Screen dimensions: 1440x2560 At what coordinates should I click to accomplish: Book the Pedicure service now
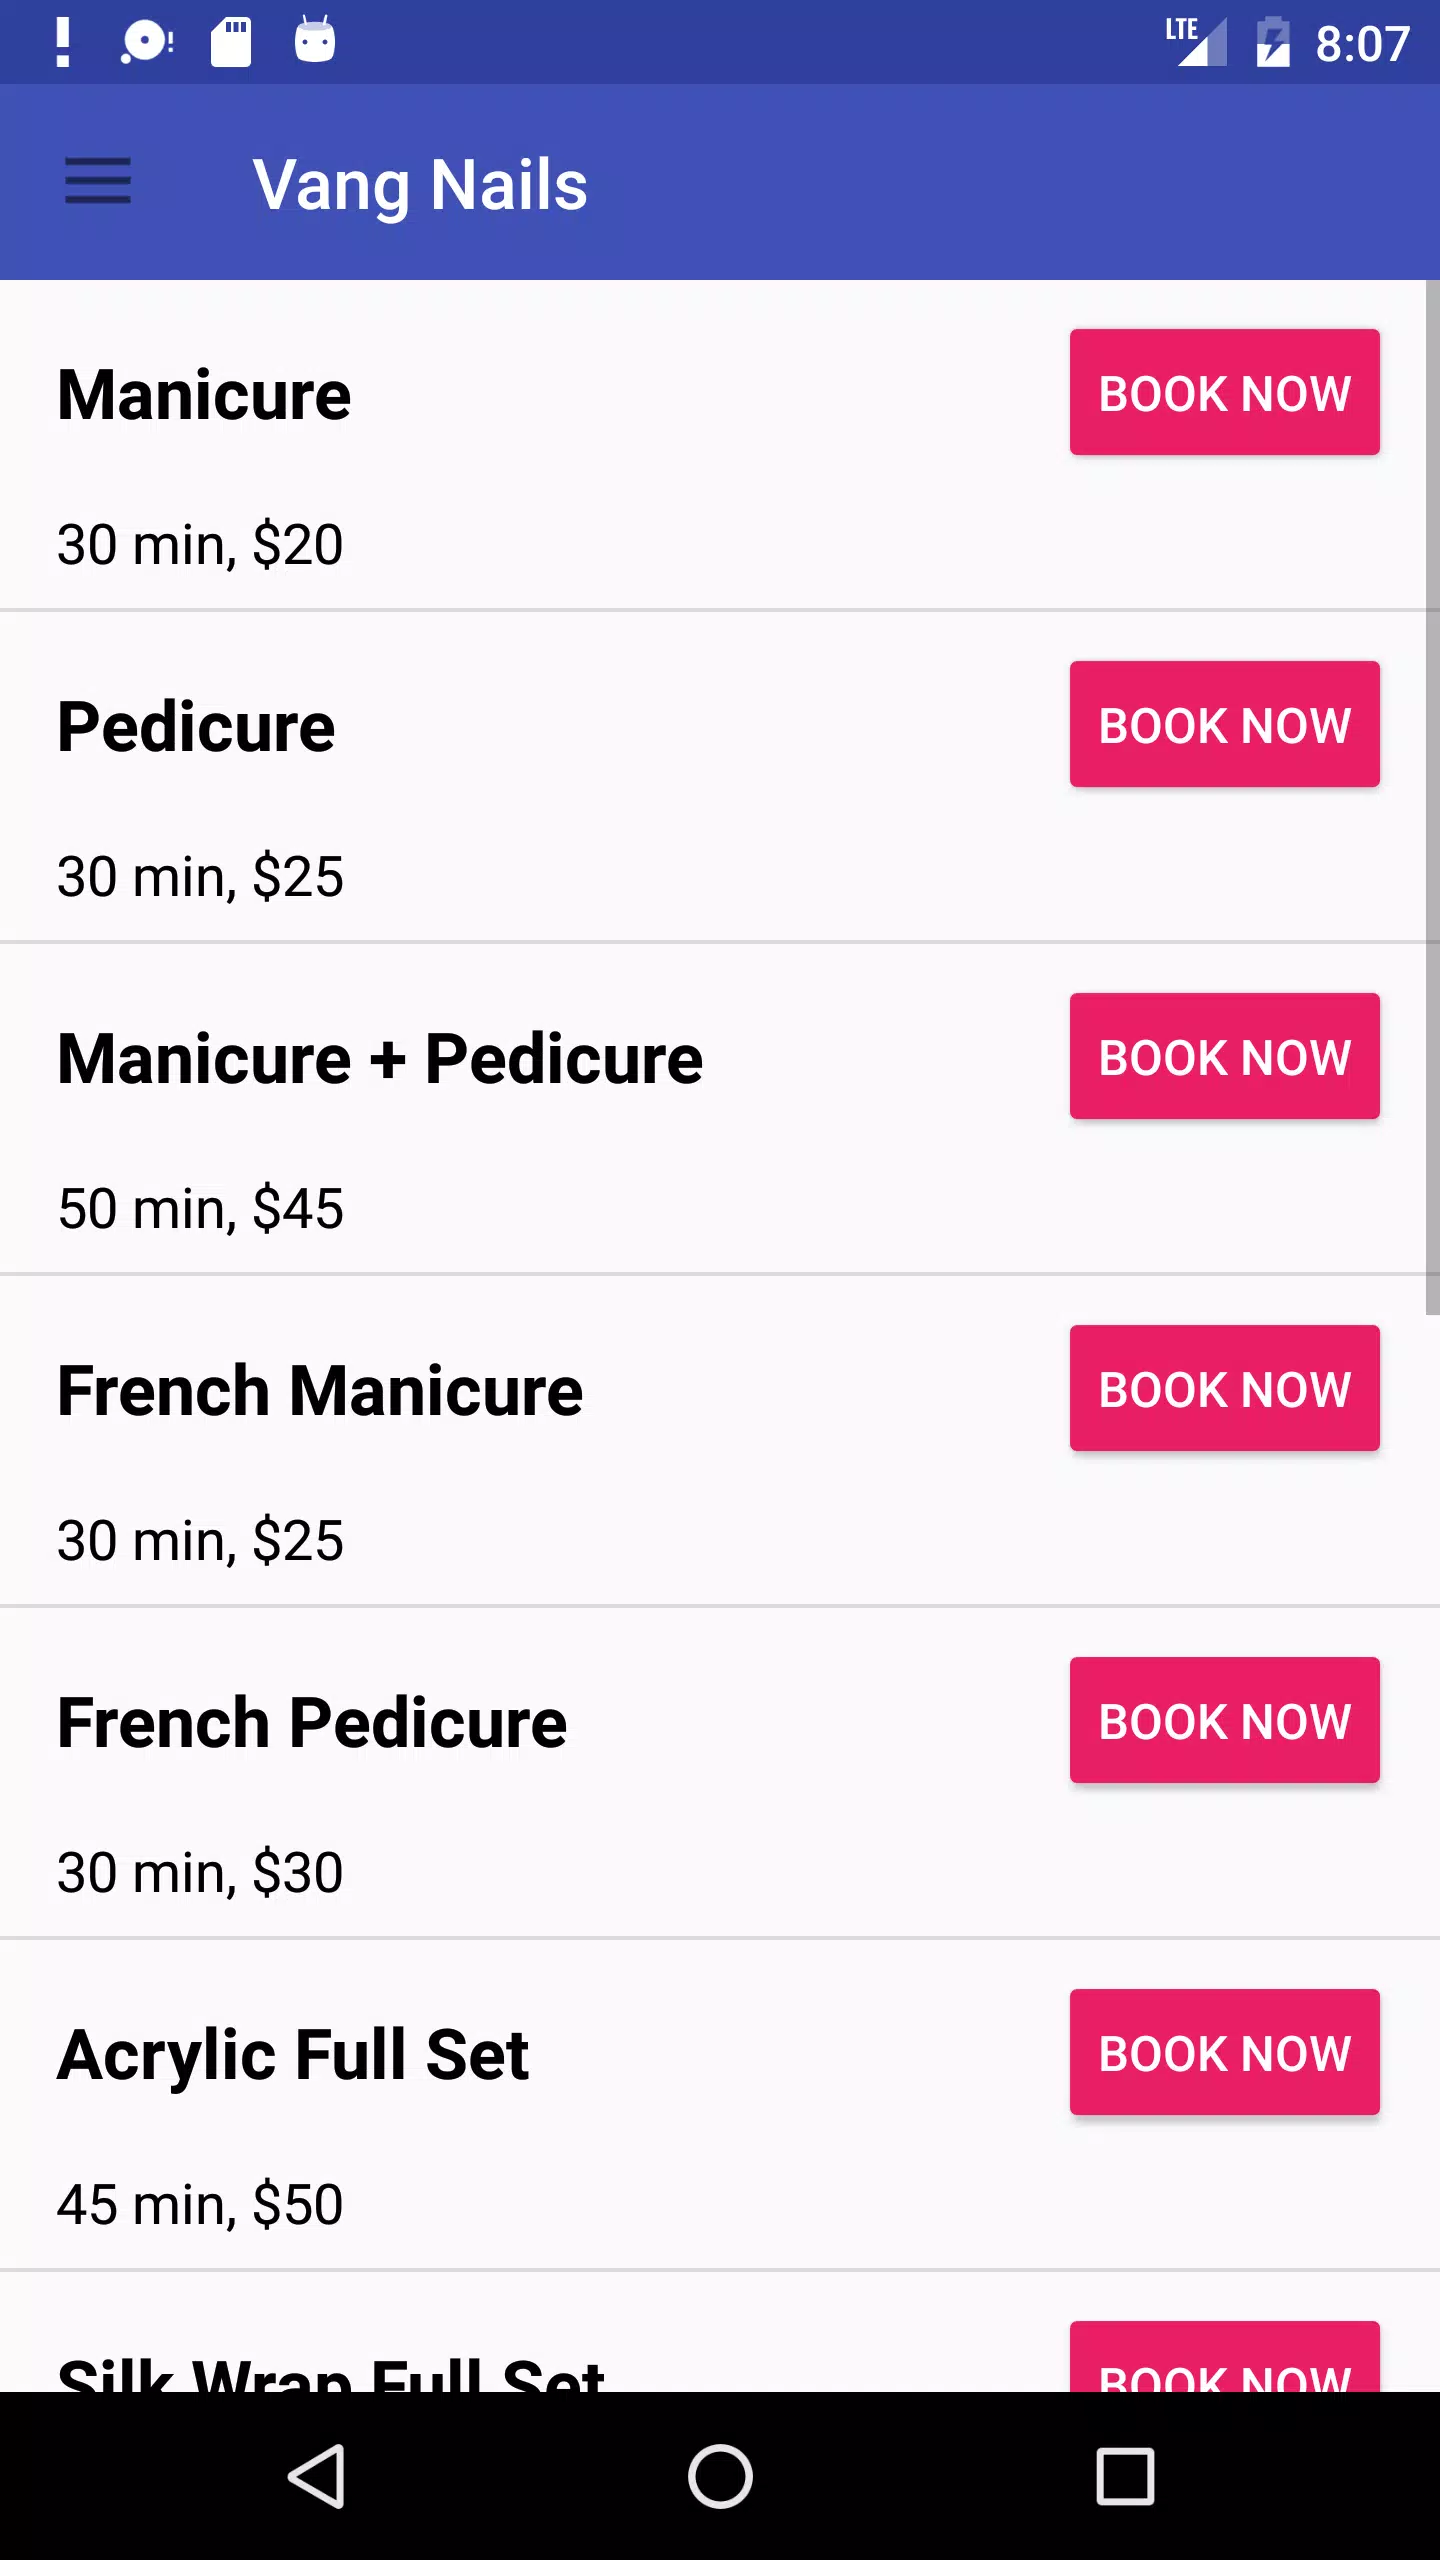(x=1224, y=724)
